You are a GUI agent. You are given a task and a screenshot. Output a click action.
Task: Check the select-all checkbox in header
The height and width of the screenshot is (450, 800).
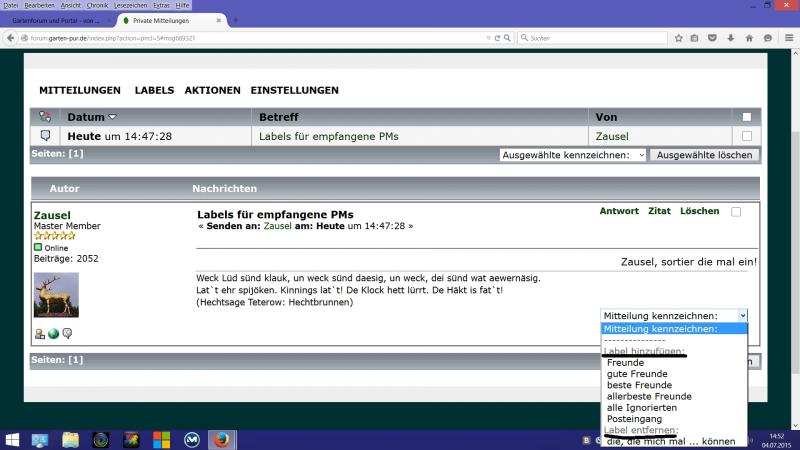click(x=746, y=117)
